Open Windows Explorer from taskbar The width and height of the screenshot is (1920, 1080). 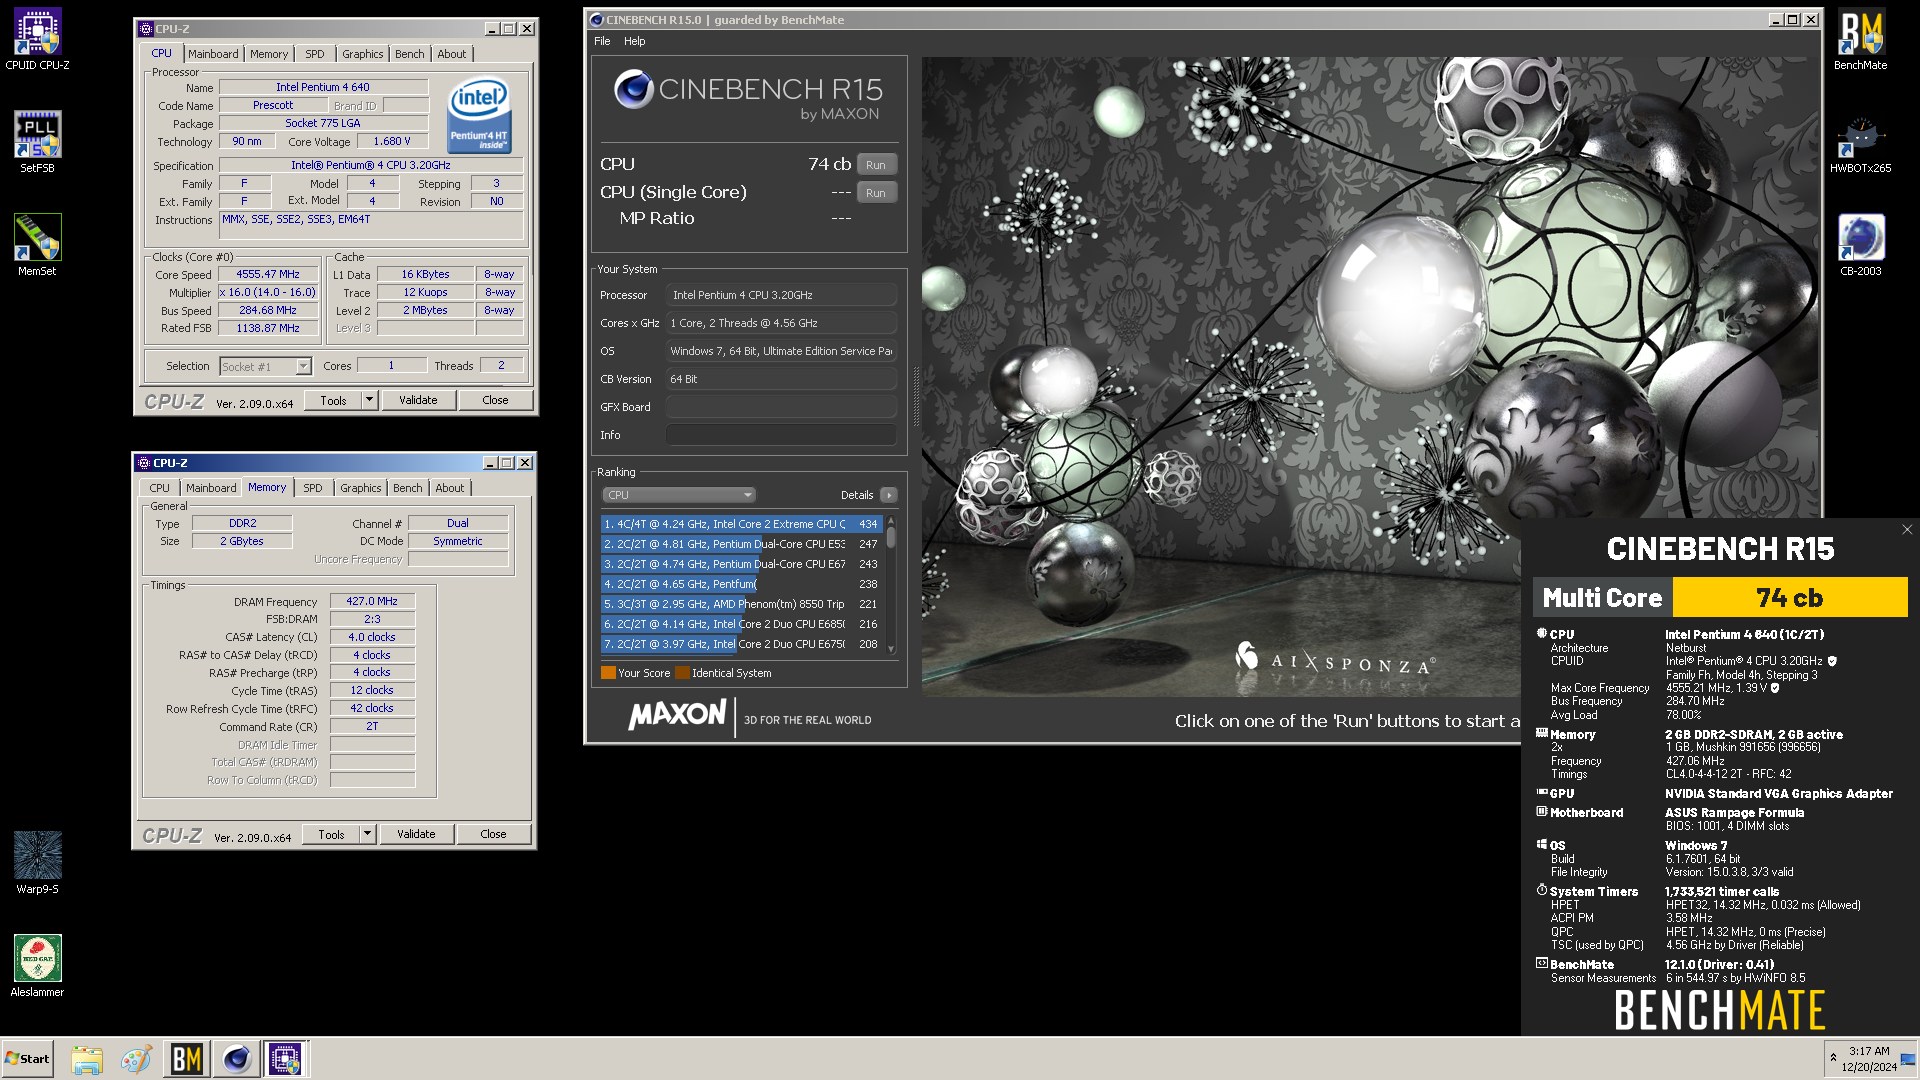87,1059
